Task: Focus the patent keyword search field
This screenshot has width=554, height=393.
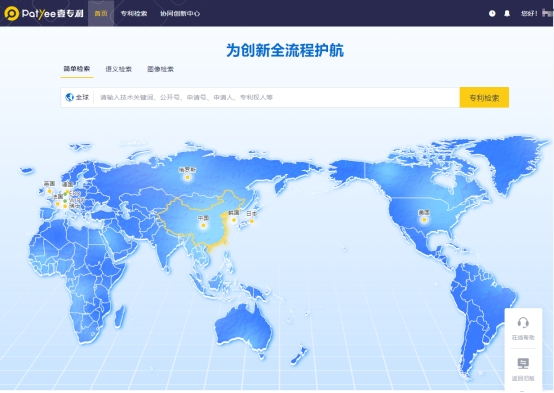Action: pos(276,97)
